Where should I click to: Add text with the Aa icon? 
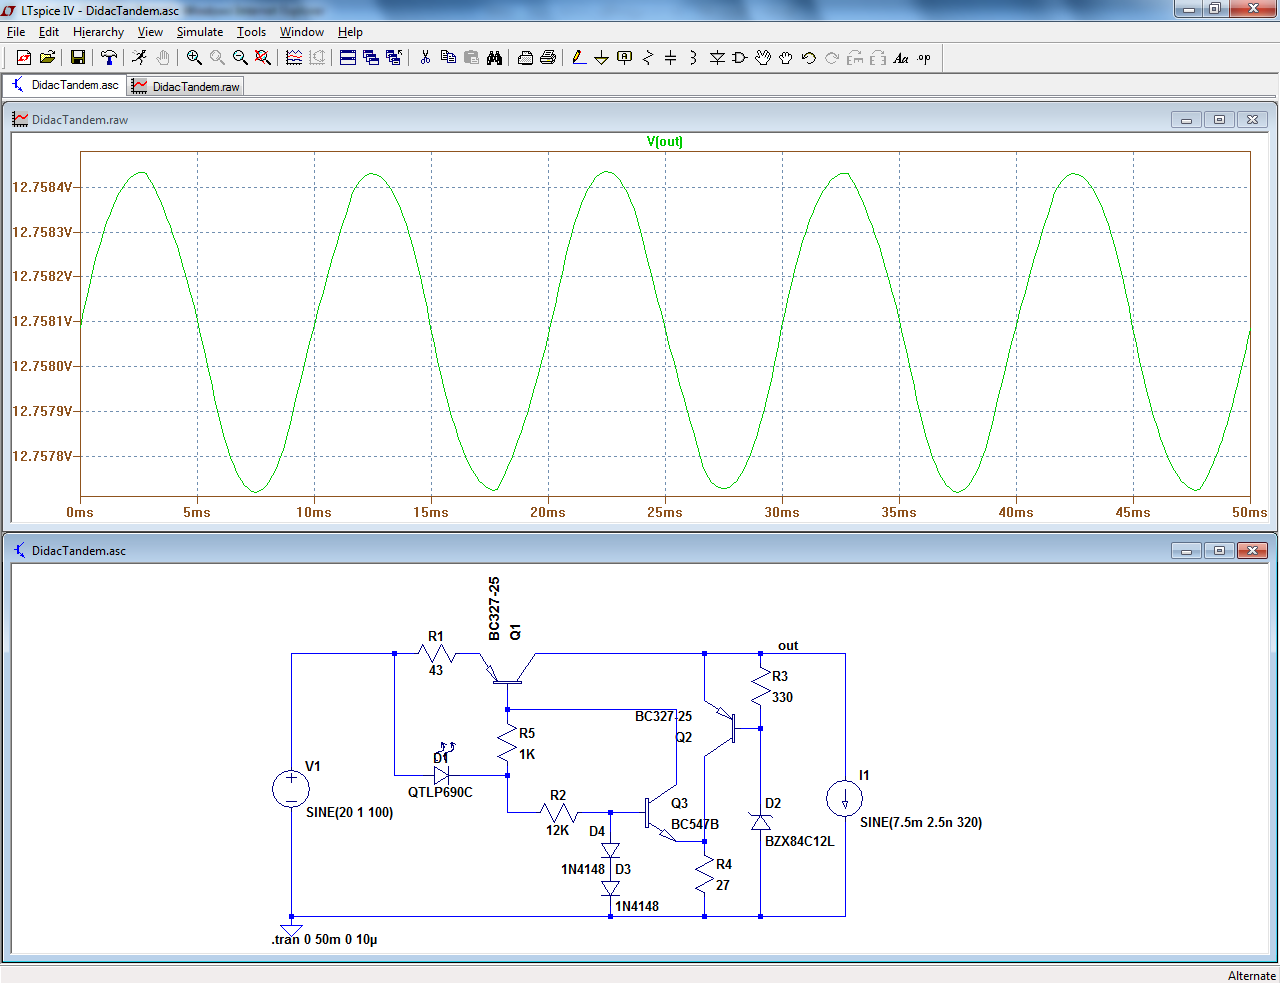click(901, 58)
